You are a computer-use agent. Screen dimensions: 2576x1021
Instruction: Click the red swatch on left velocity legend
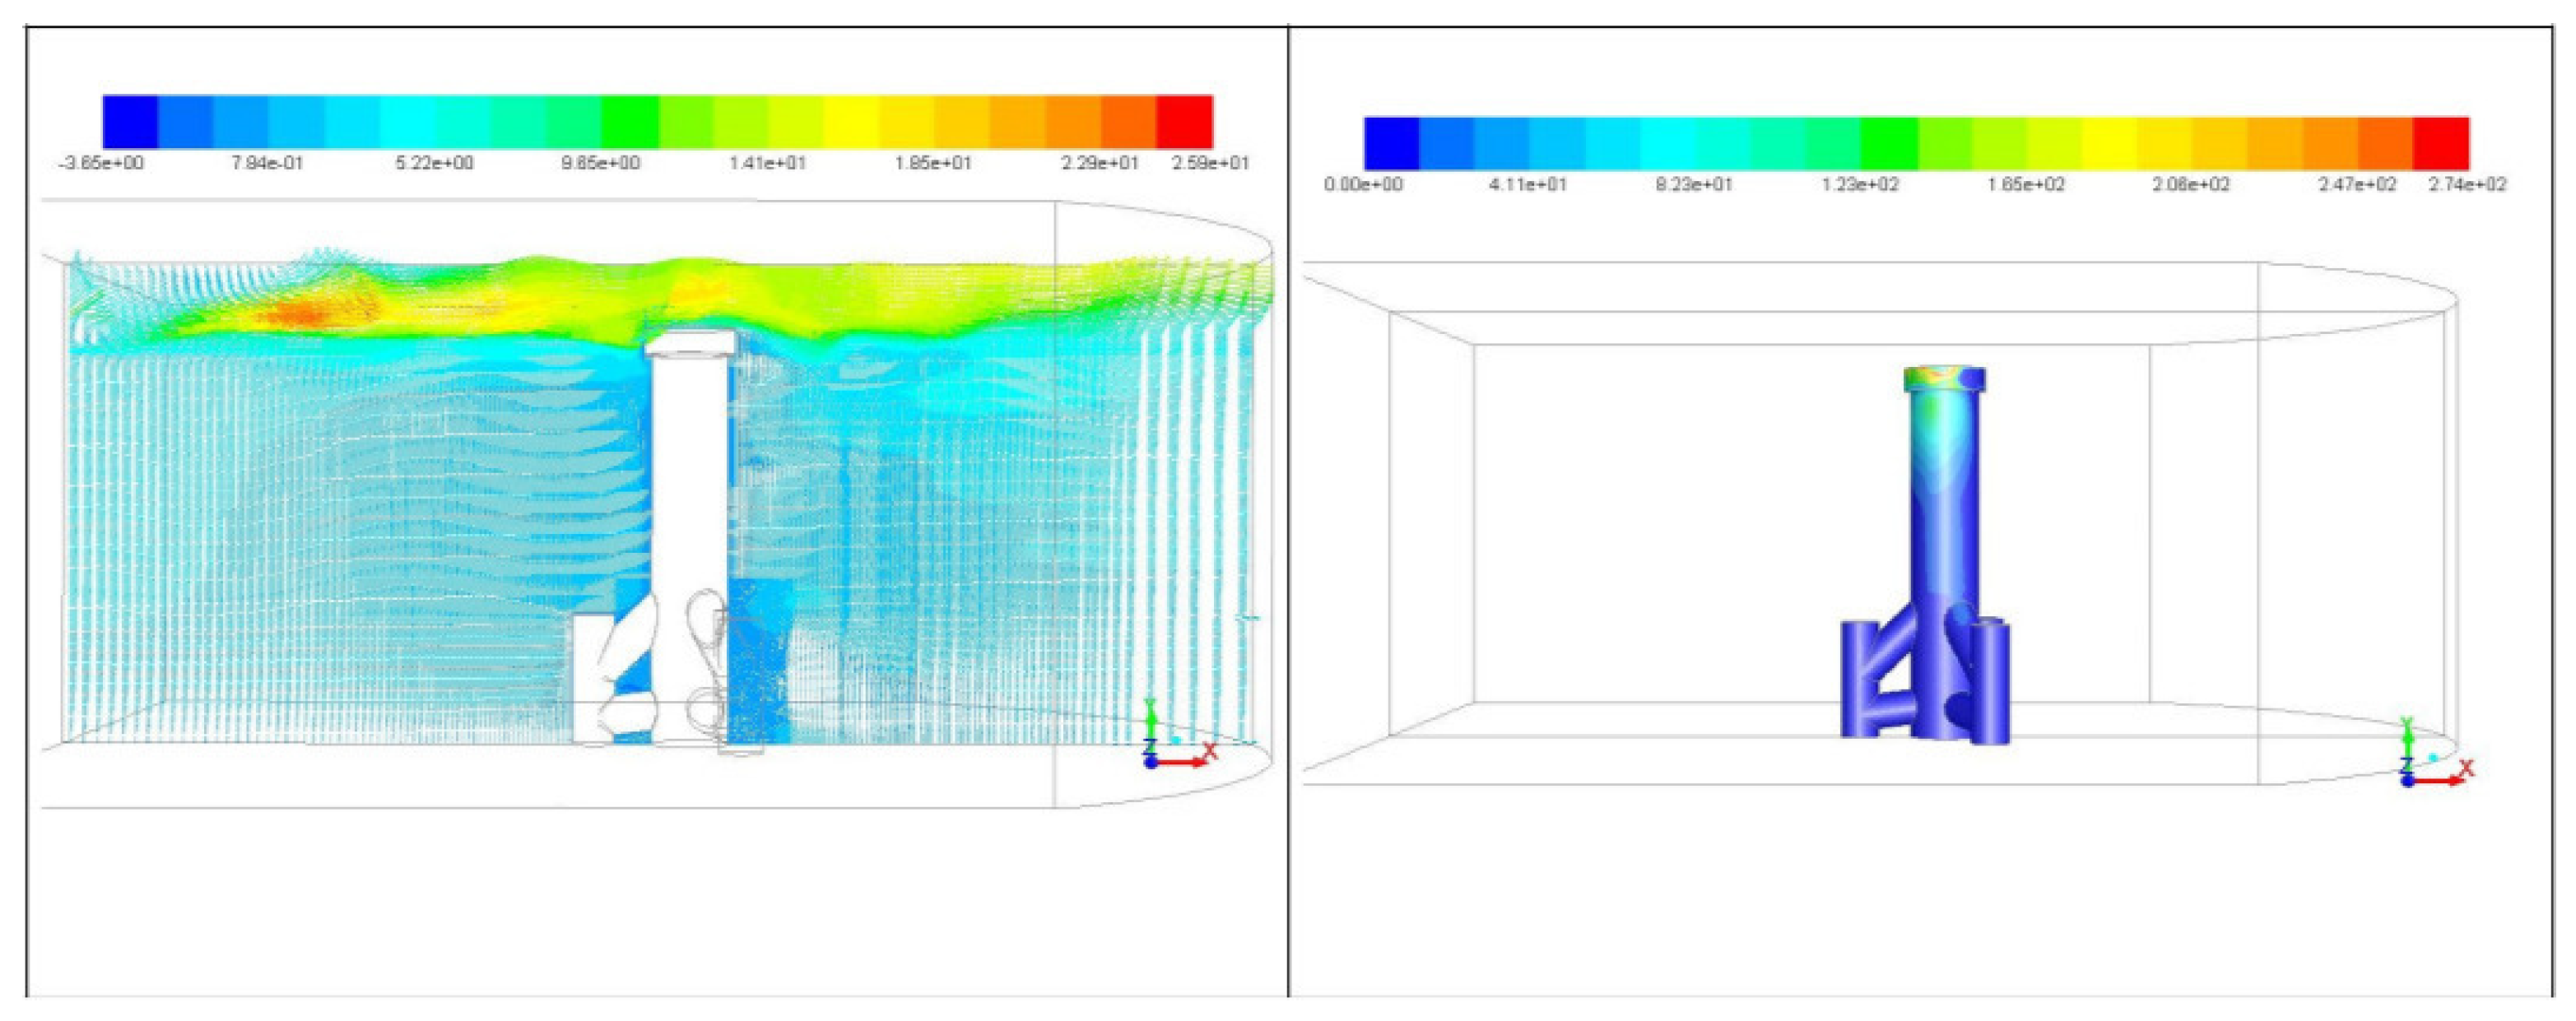1184,122
